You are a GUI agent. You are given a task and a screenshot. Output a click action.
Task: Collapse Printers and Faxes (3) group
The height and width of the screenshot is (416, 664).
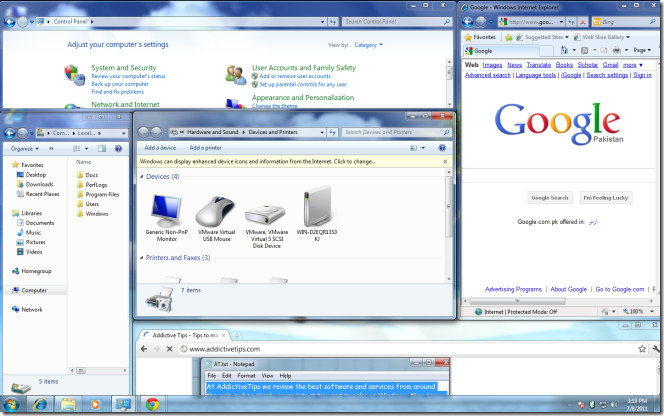pyautogui.click(x=141, y=258)
